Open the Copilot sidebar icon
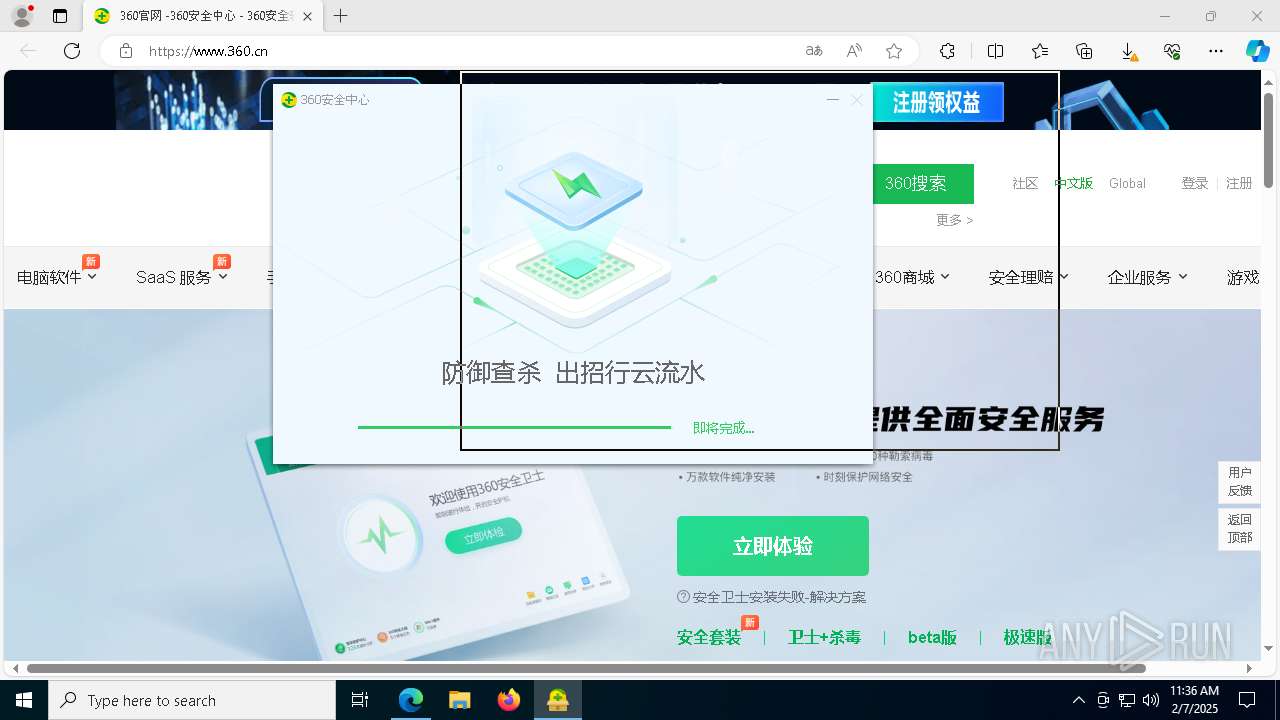Viewport: 1280px width, 720px height. pos(1257,51)
